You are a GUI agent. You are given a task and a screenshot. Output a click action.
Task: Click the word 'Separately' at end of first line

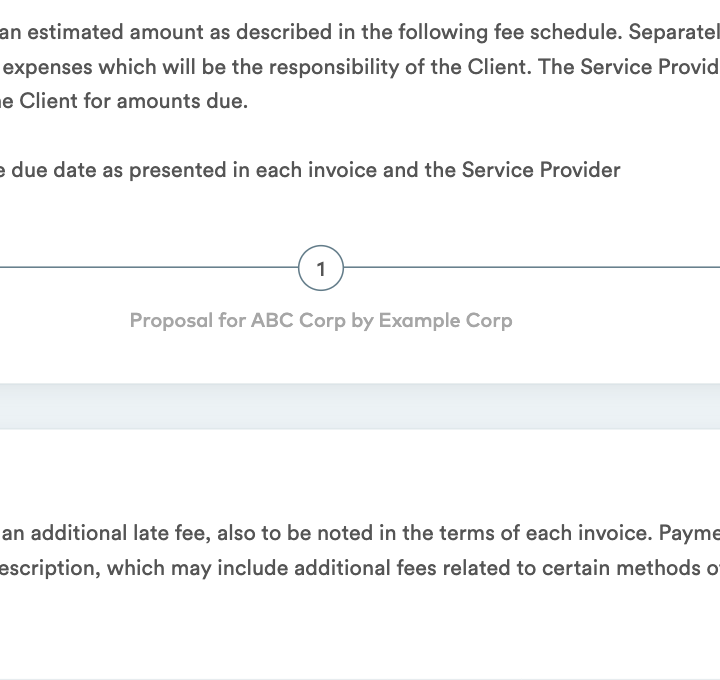674,33
